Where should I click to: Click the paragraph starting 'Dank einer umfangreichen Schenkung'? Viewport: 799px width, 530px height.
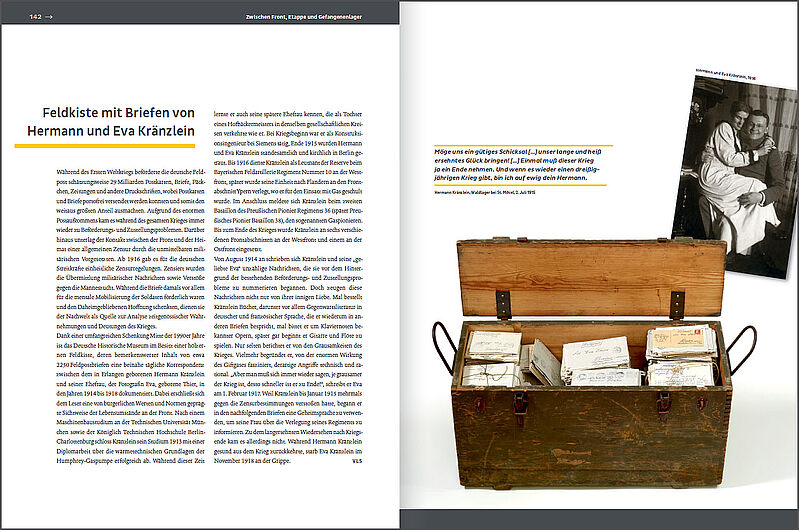130,398
